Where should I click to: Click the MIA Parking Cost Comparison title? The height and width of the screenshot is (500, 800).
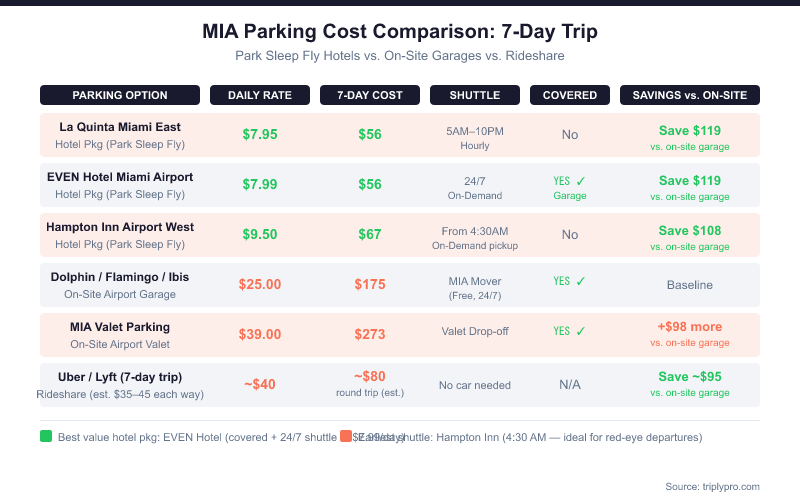point(400,32)
